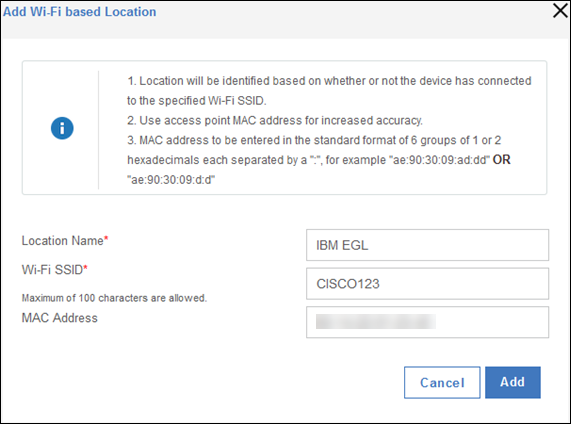Select the Wi-Fi SSID field containing CISCO123
The width and height of the screenshot is (571, 424).
427,283
